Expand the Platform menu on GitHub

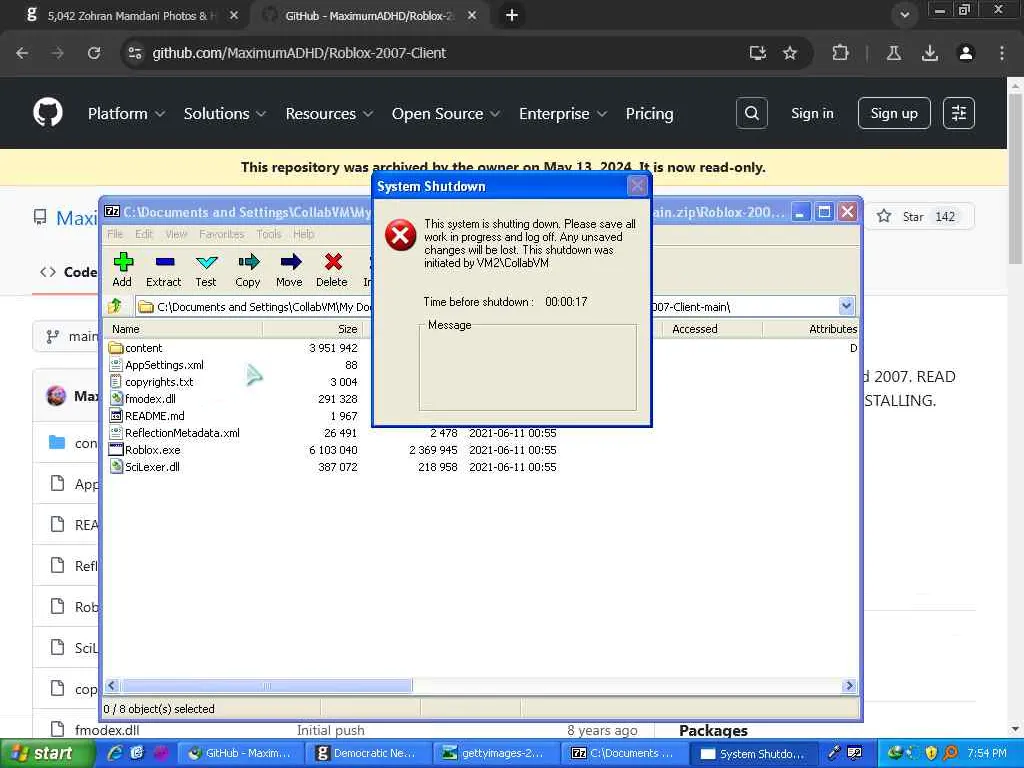coord(126,114)
